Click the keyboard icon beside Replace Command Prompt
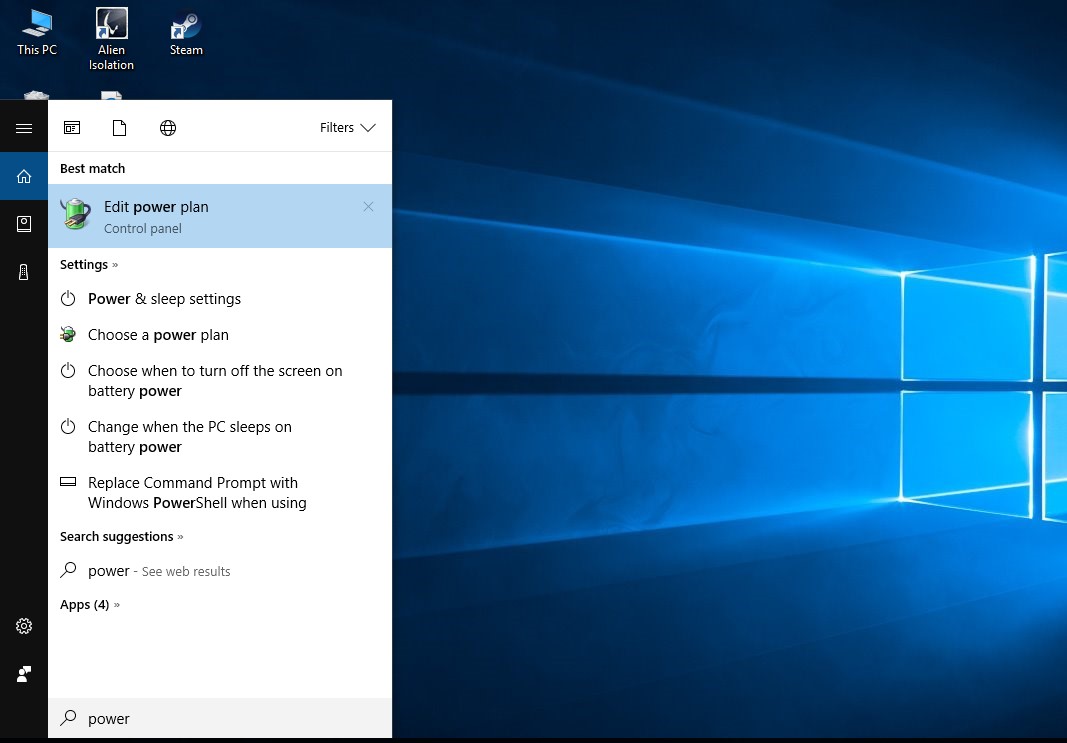The image size is (1067, 743). pyautogui.click(x=68, y=482)
